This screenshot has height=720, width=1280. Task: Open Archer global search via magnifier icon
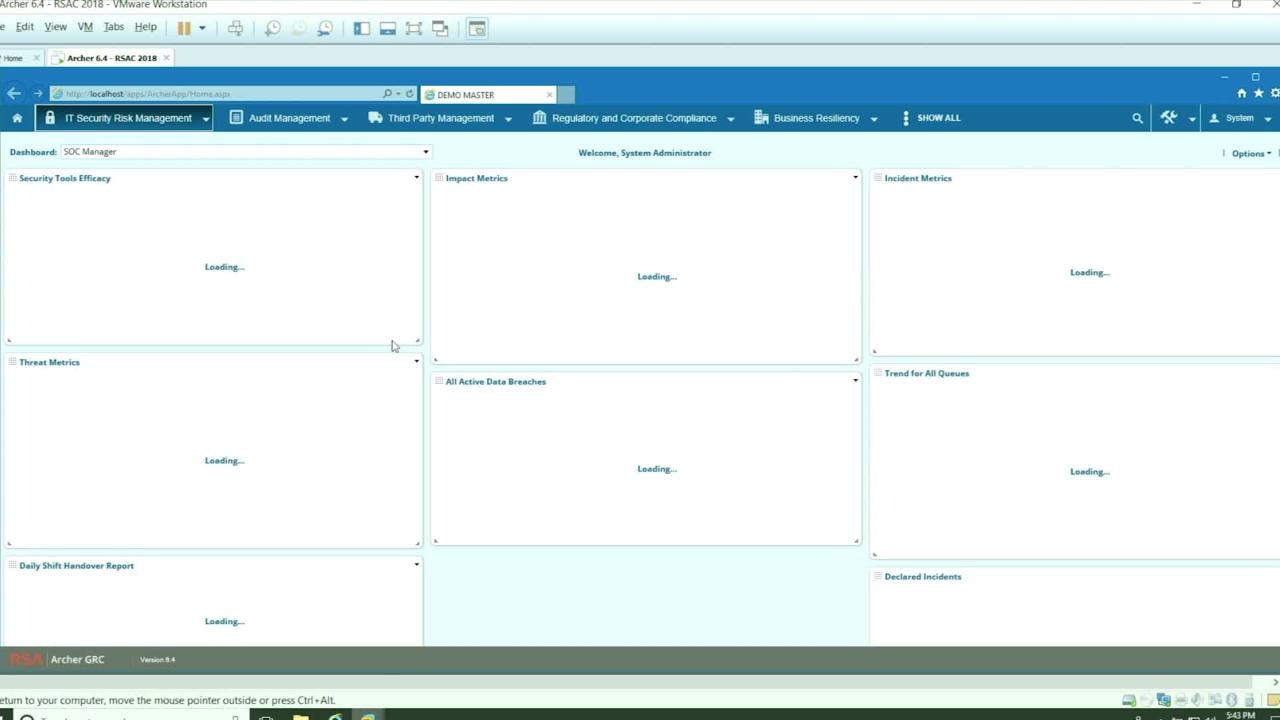(x=1137, y=117)
